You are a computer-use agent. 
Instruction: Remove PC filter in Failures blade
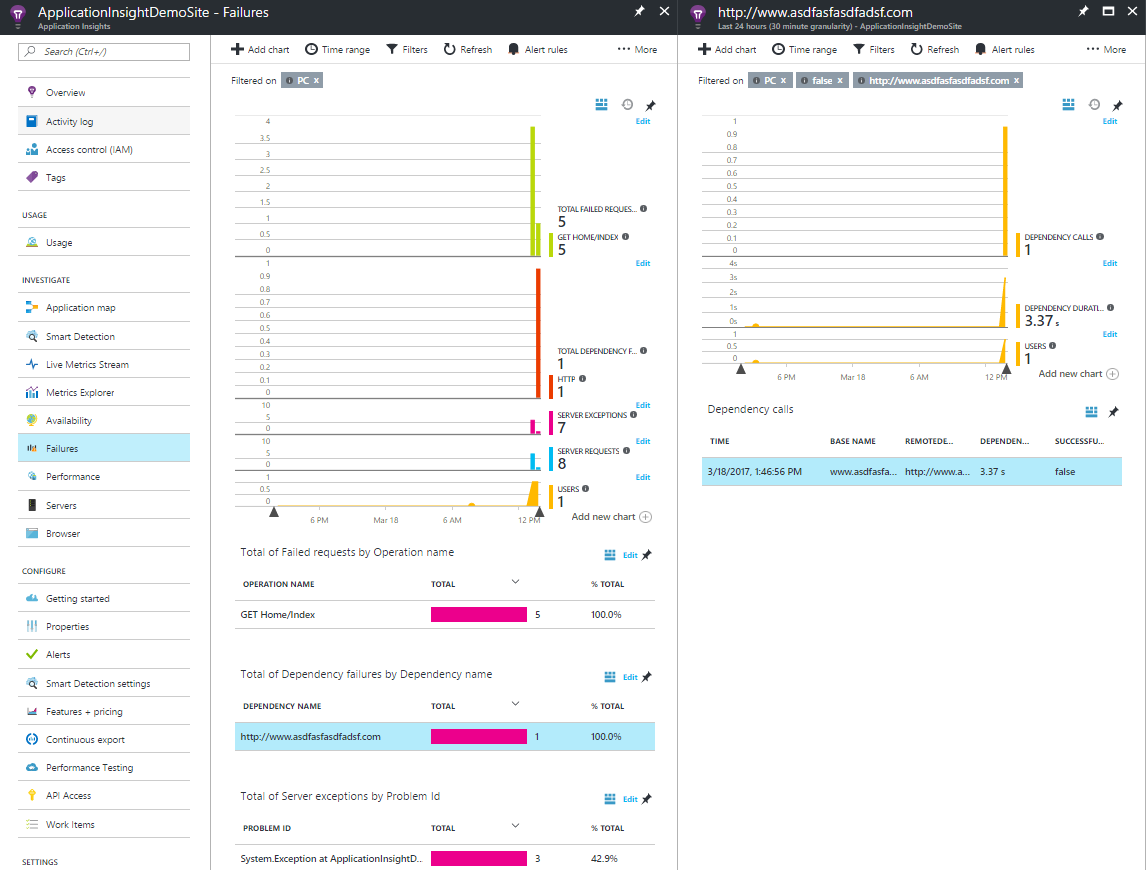316,80
